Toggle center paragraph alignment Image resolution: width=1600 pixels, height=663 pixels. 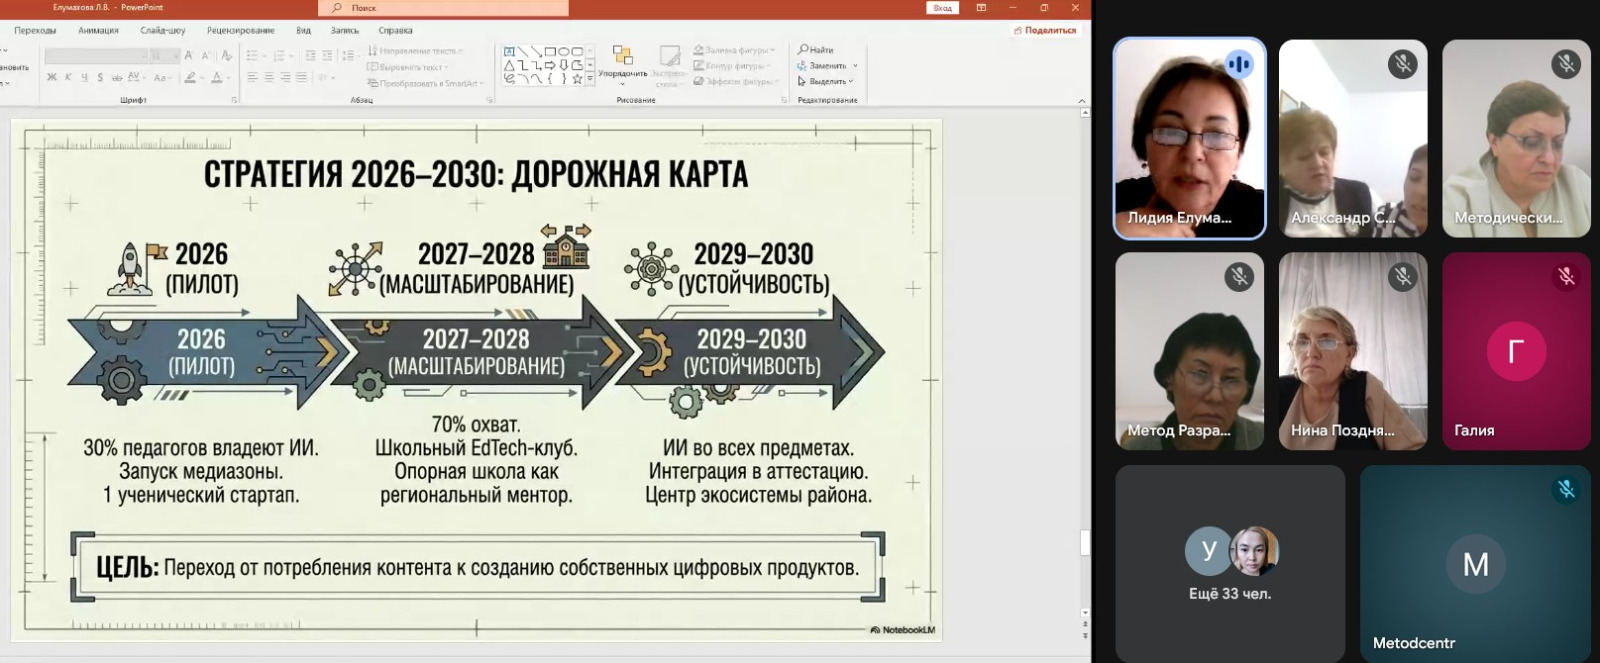click(x=269, y=77)
